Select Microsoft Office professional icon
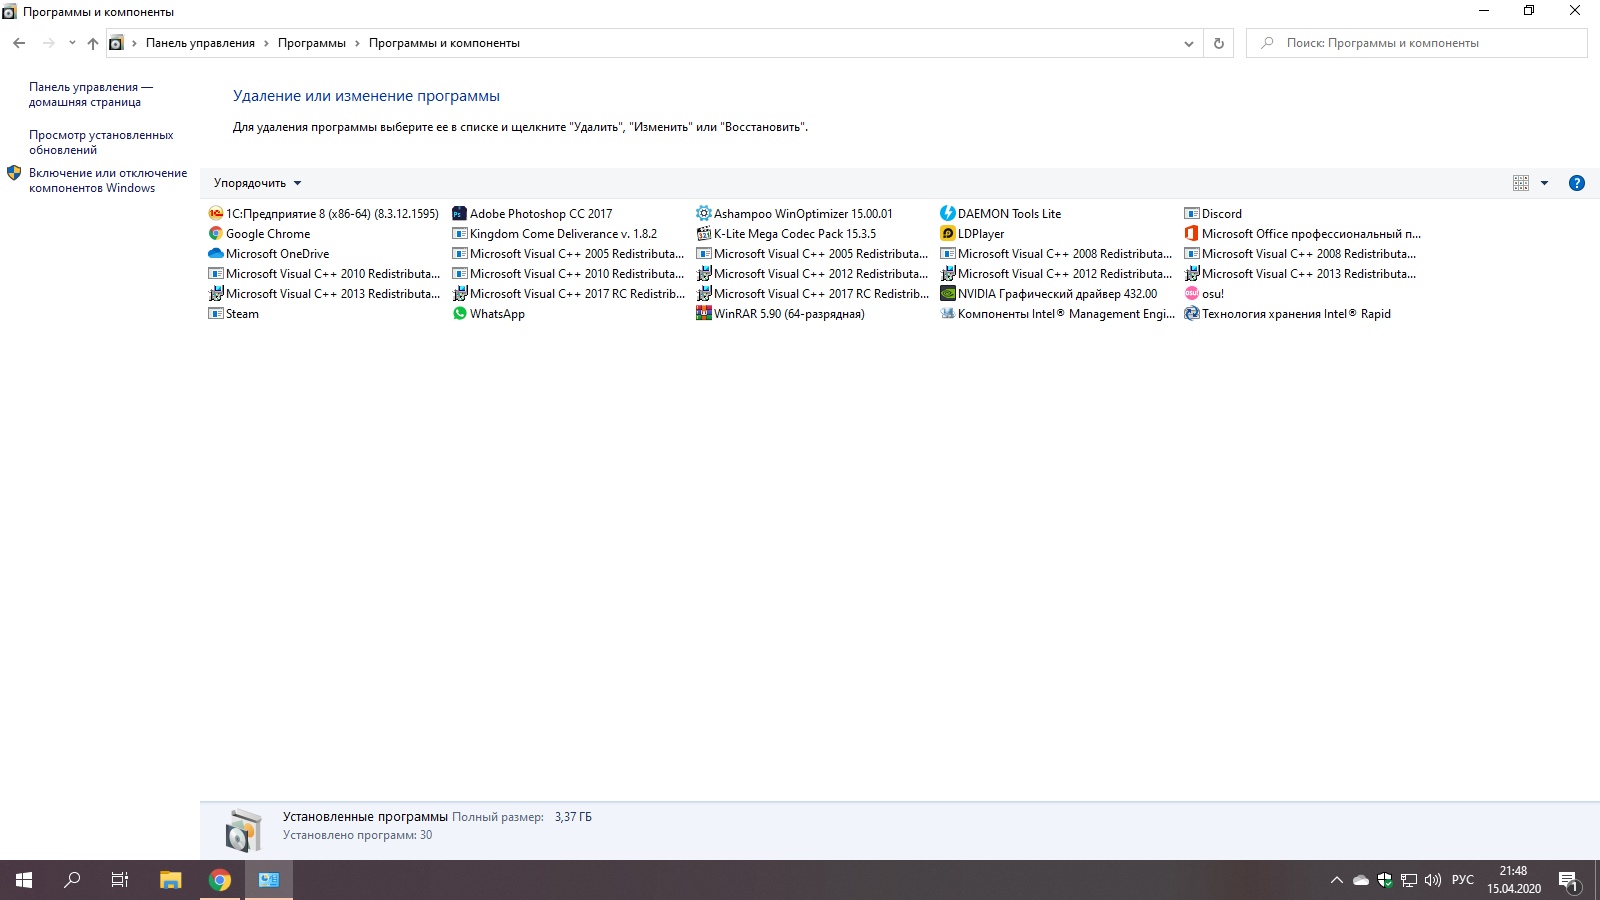The height and width of the screenshot is (900, 1600). pyautogui.click(x=1191, y=233)
